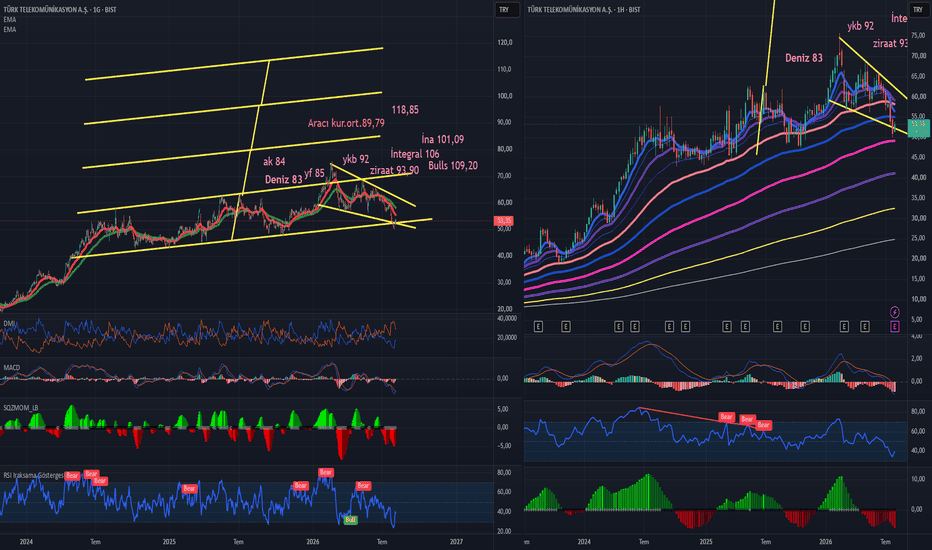Click the 120,0 label on the left price axis

coord(505,43)
